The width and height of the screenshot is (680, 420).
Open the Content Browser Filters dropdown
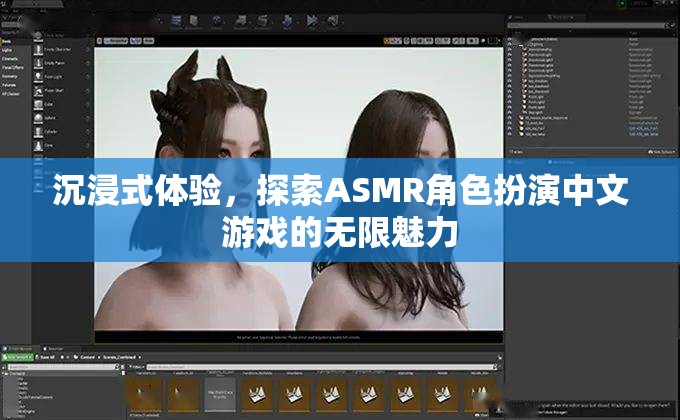(x=136, y=367)
